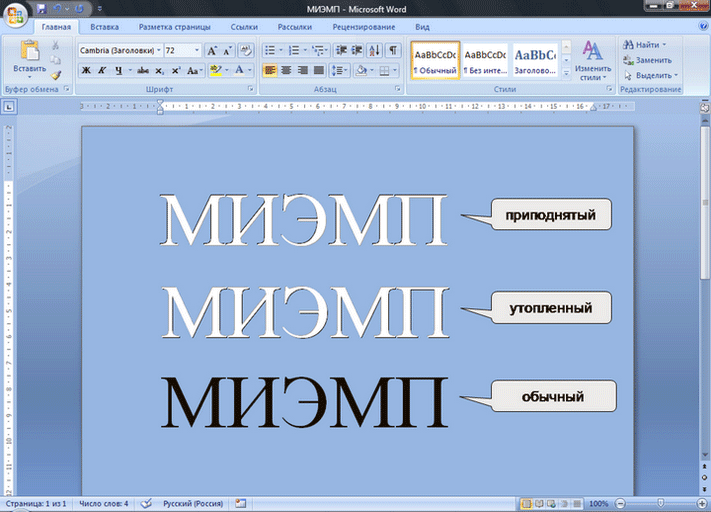Screen dimensions: 711x512
Task: Click the Русский (Россия) language indicator
Action: point(193,503)
